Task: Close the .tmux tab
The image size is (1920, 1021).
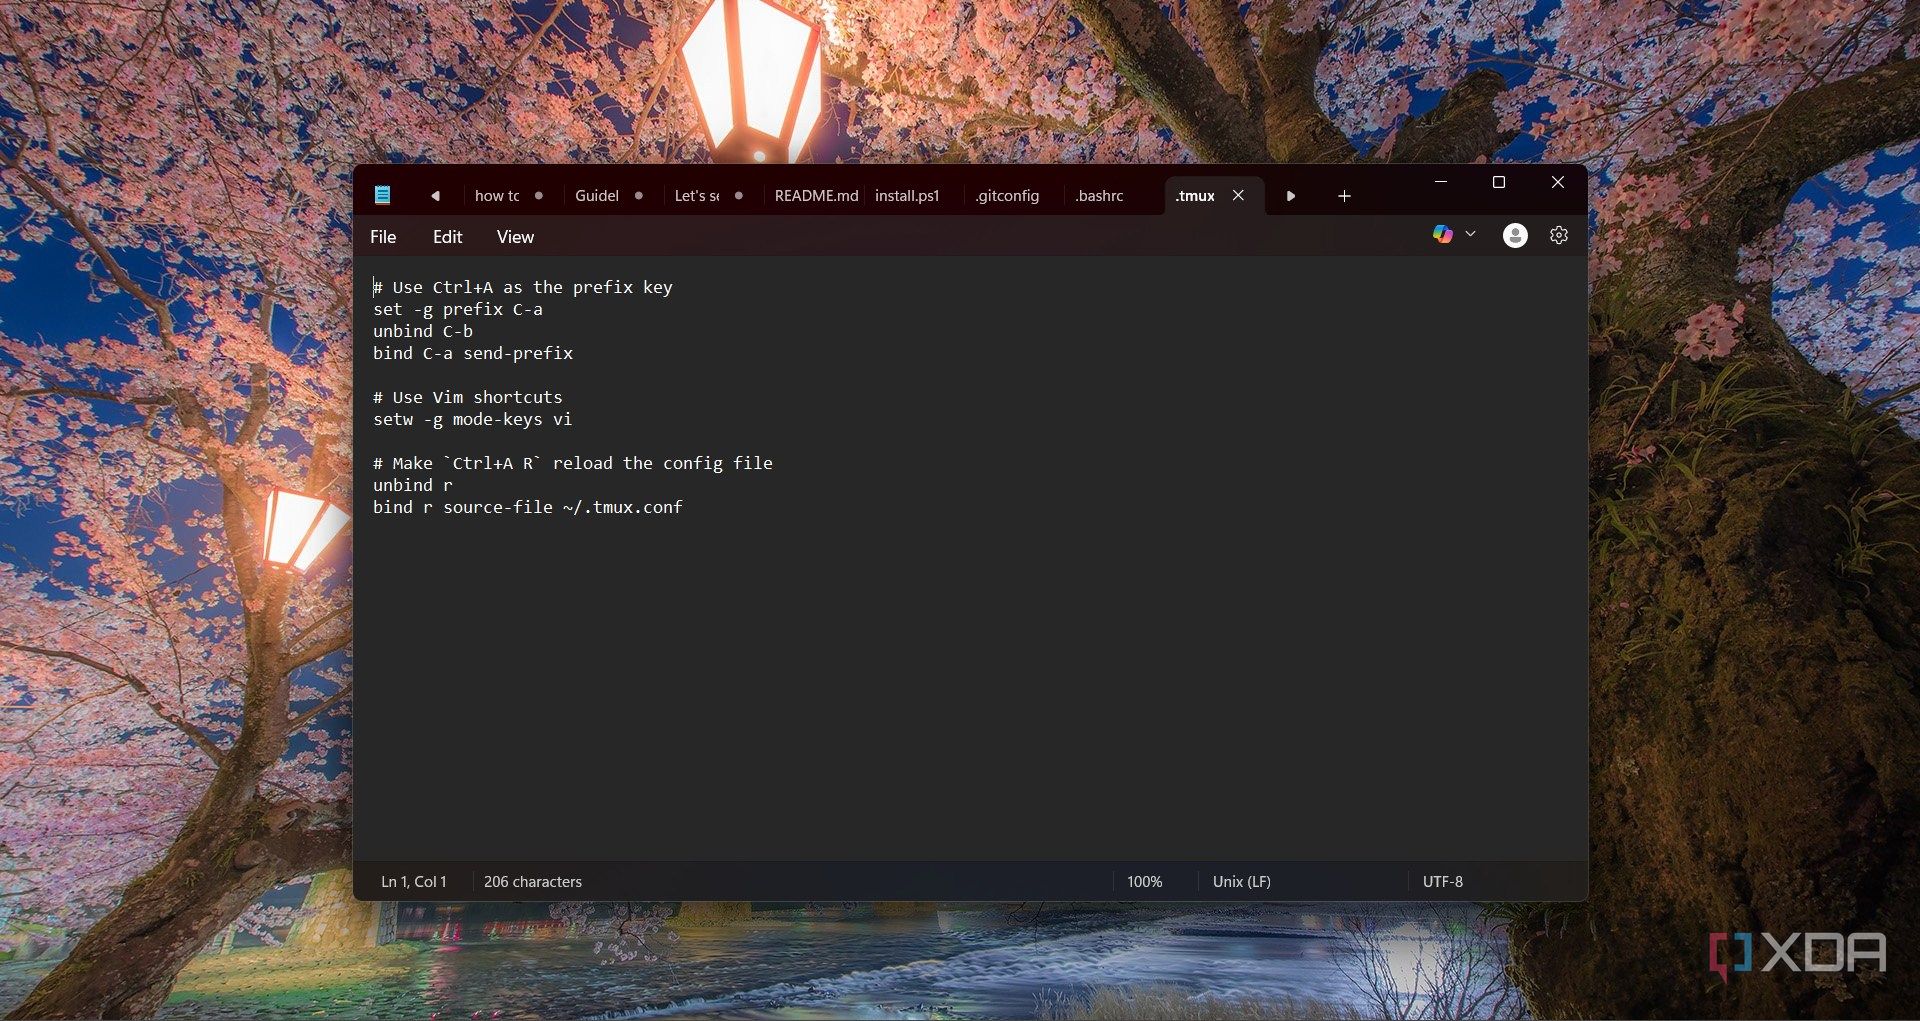Action: [1238, 195]
